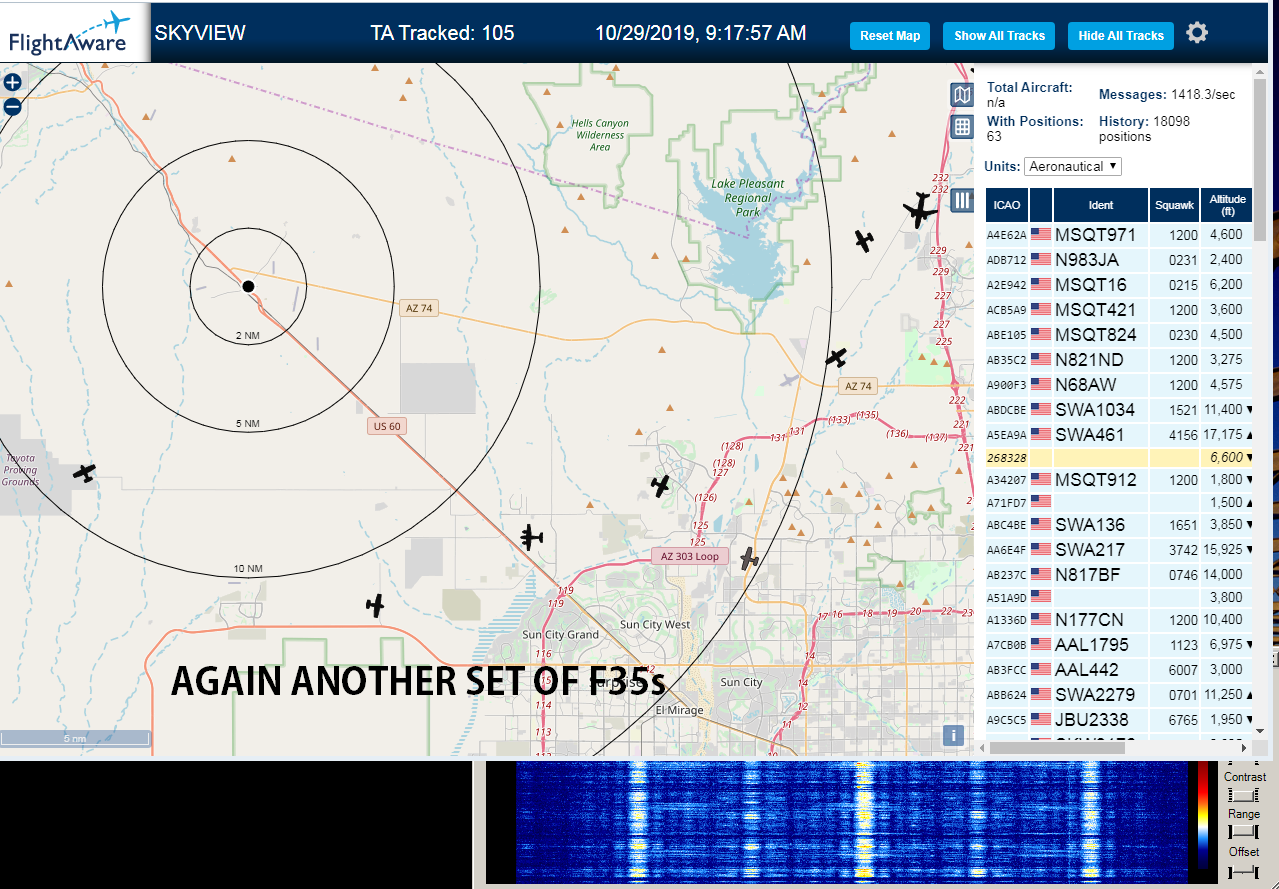
Task: Click the horizontal scrollbar left arrow
Action: tap(981, 747)
